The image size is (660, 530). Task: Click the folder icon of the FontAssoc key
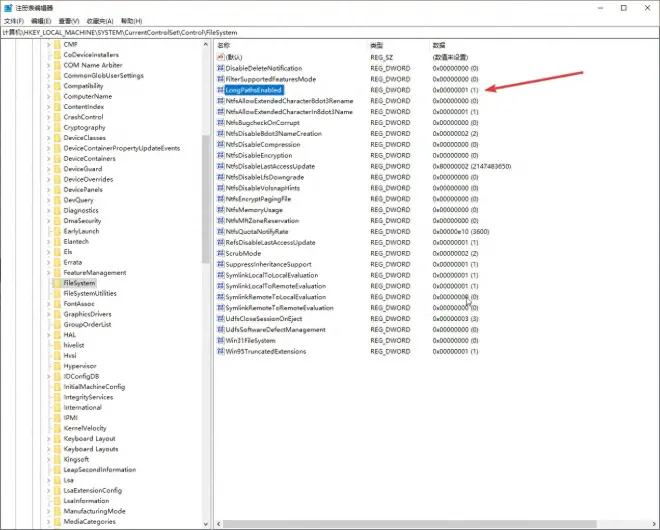[57, 304]
